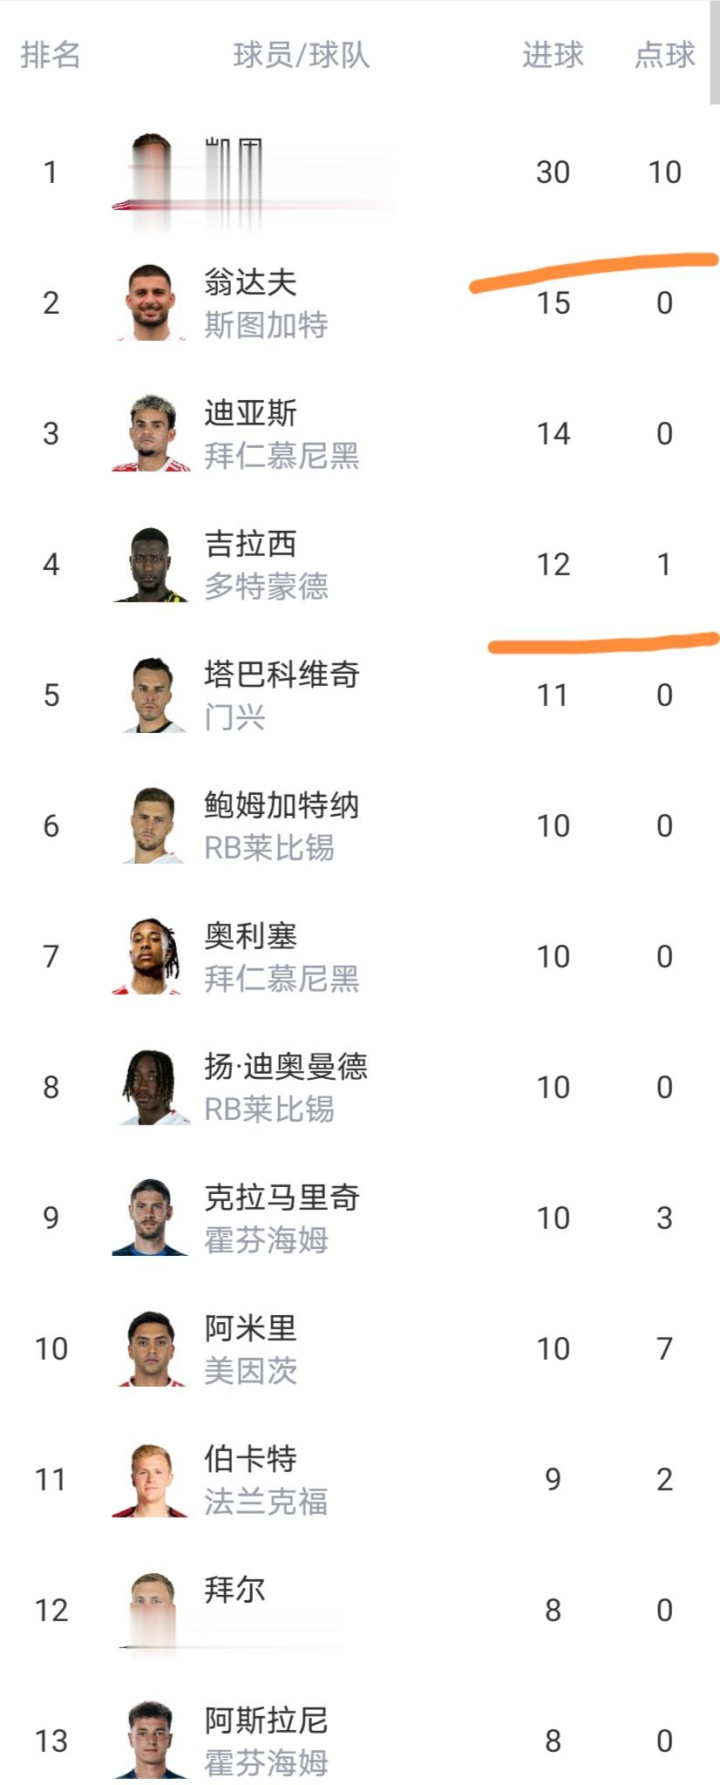Tap the player name 阿斯拉尼
Viewport: 720px width, 1785px height.
266,1720
